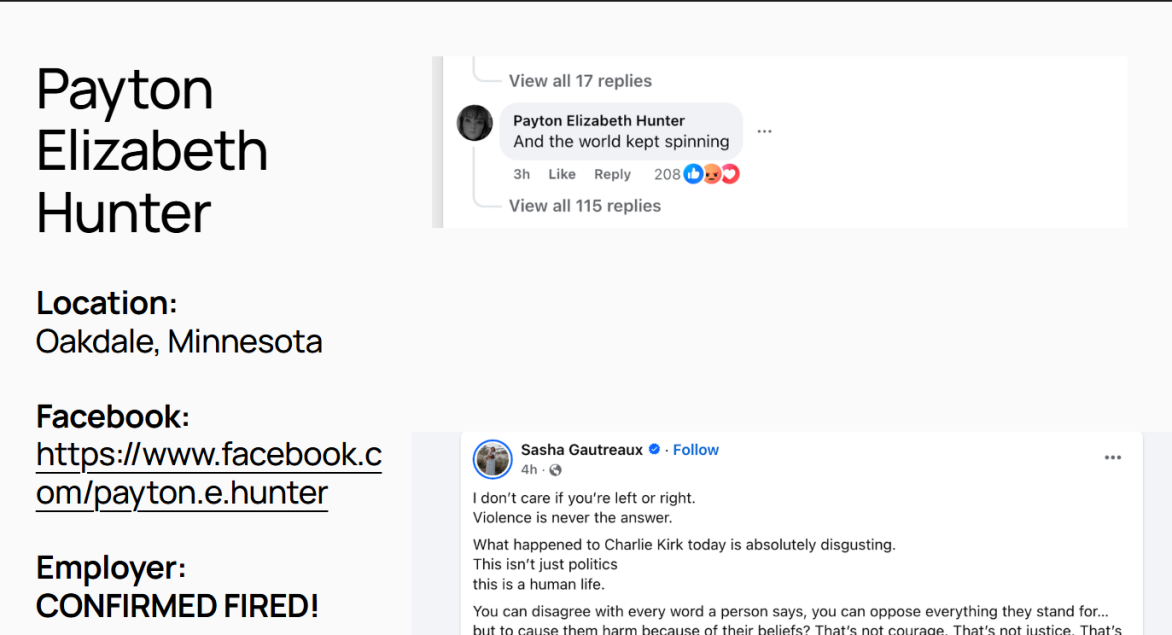
Task: Click the 3h comment timestamp
Action: [521, 174]
